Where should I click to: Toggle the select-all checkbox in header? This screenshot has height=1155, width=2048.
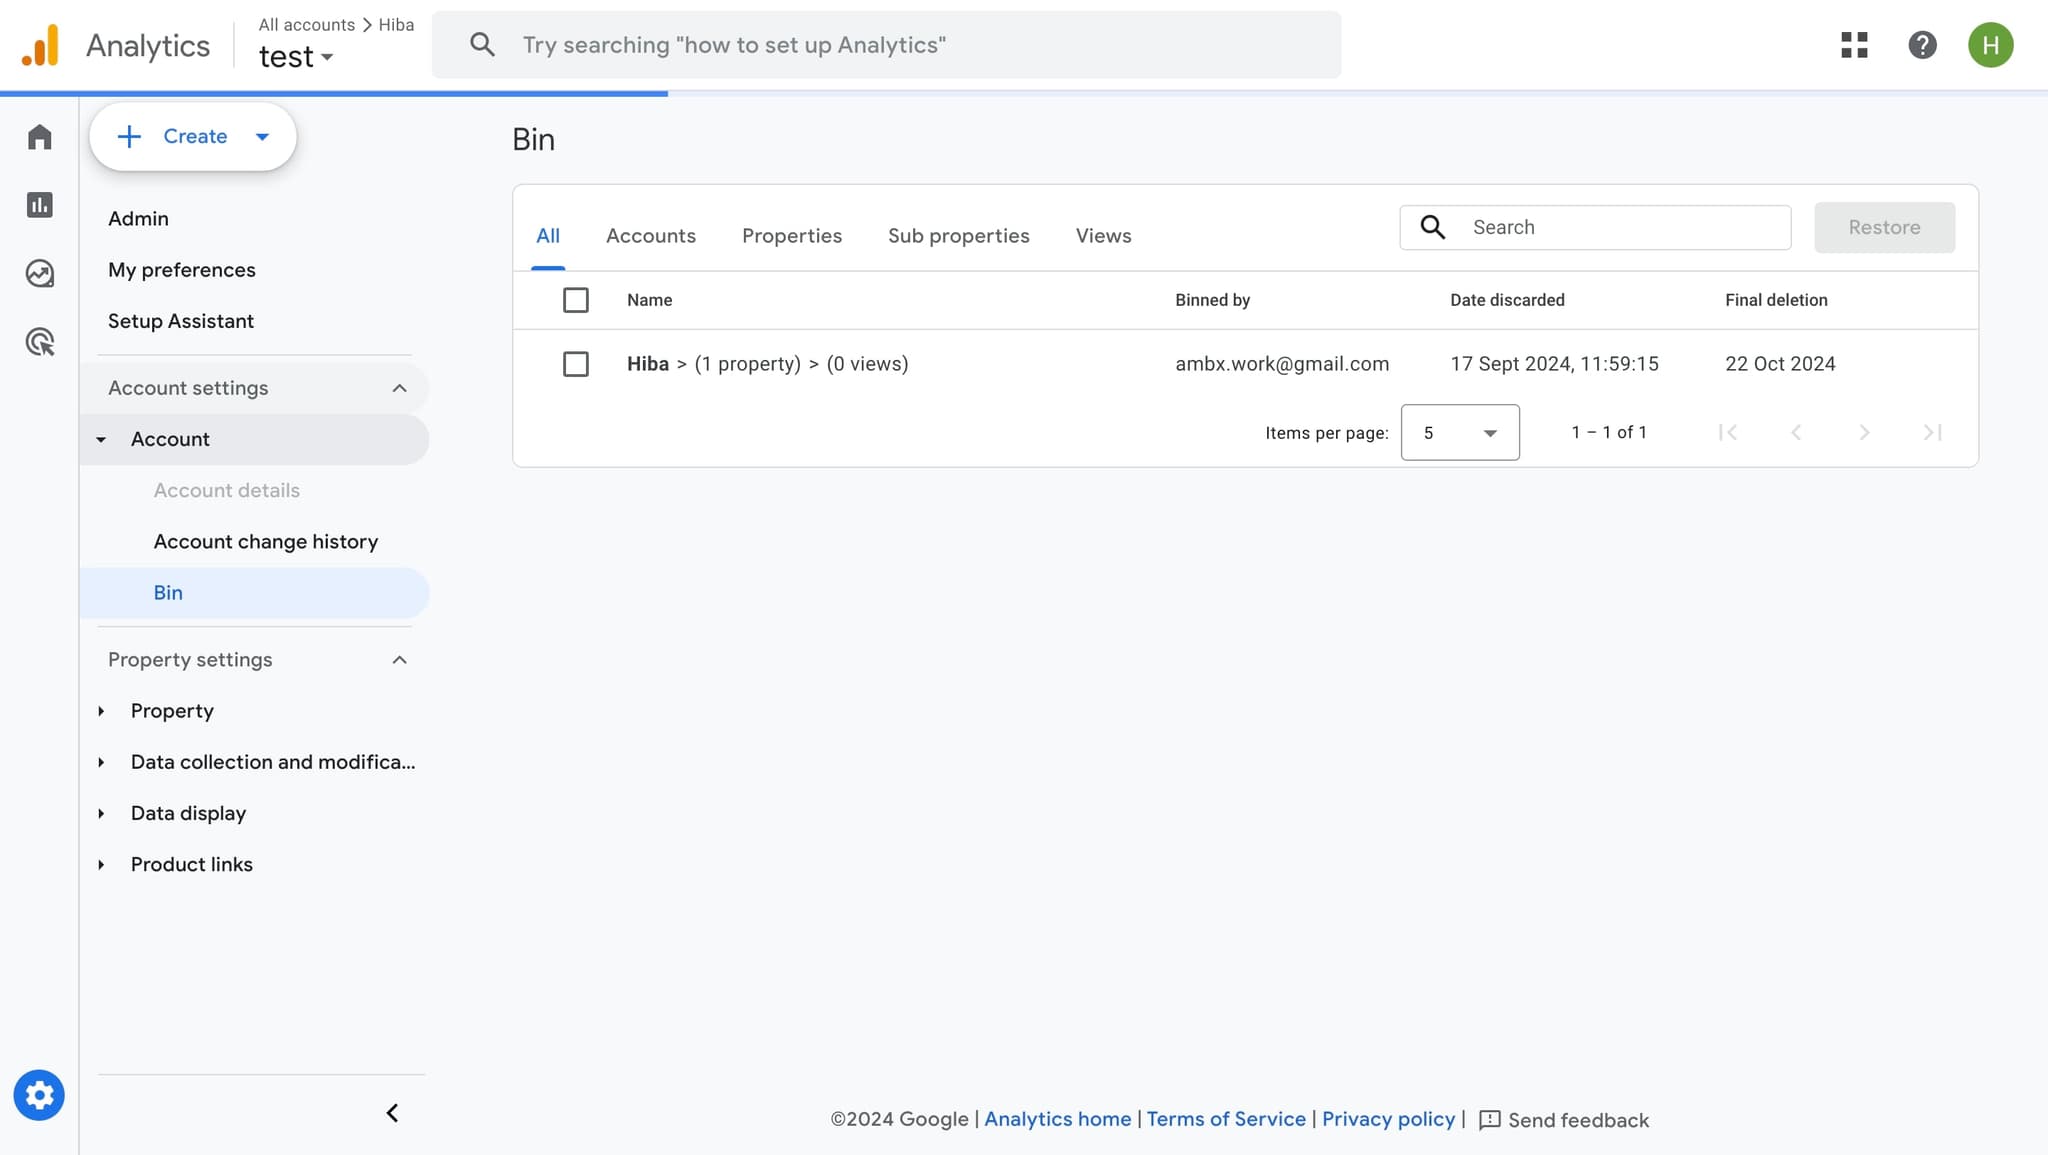[576, 300]
